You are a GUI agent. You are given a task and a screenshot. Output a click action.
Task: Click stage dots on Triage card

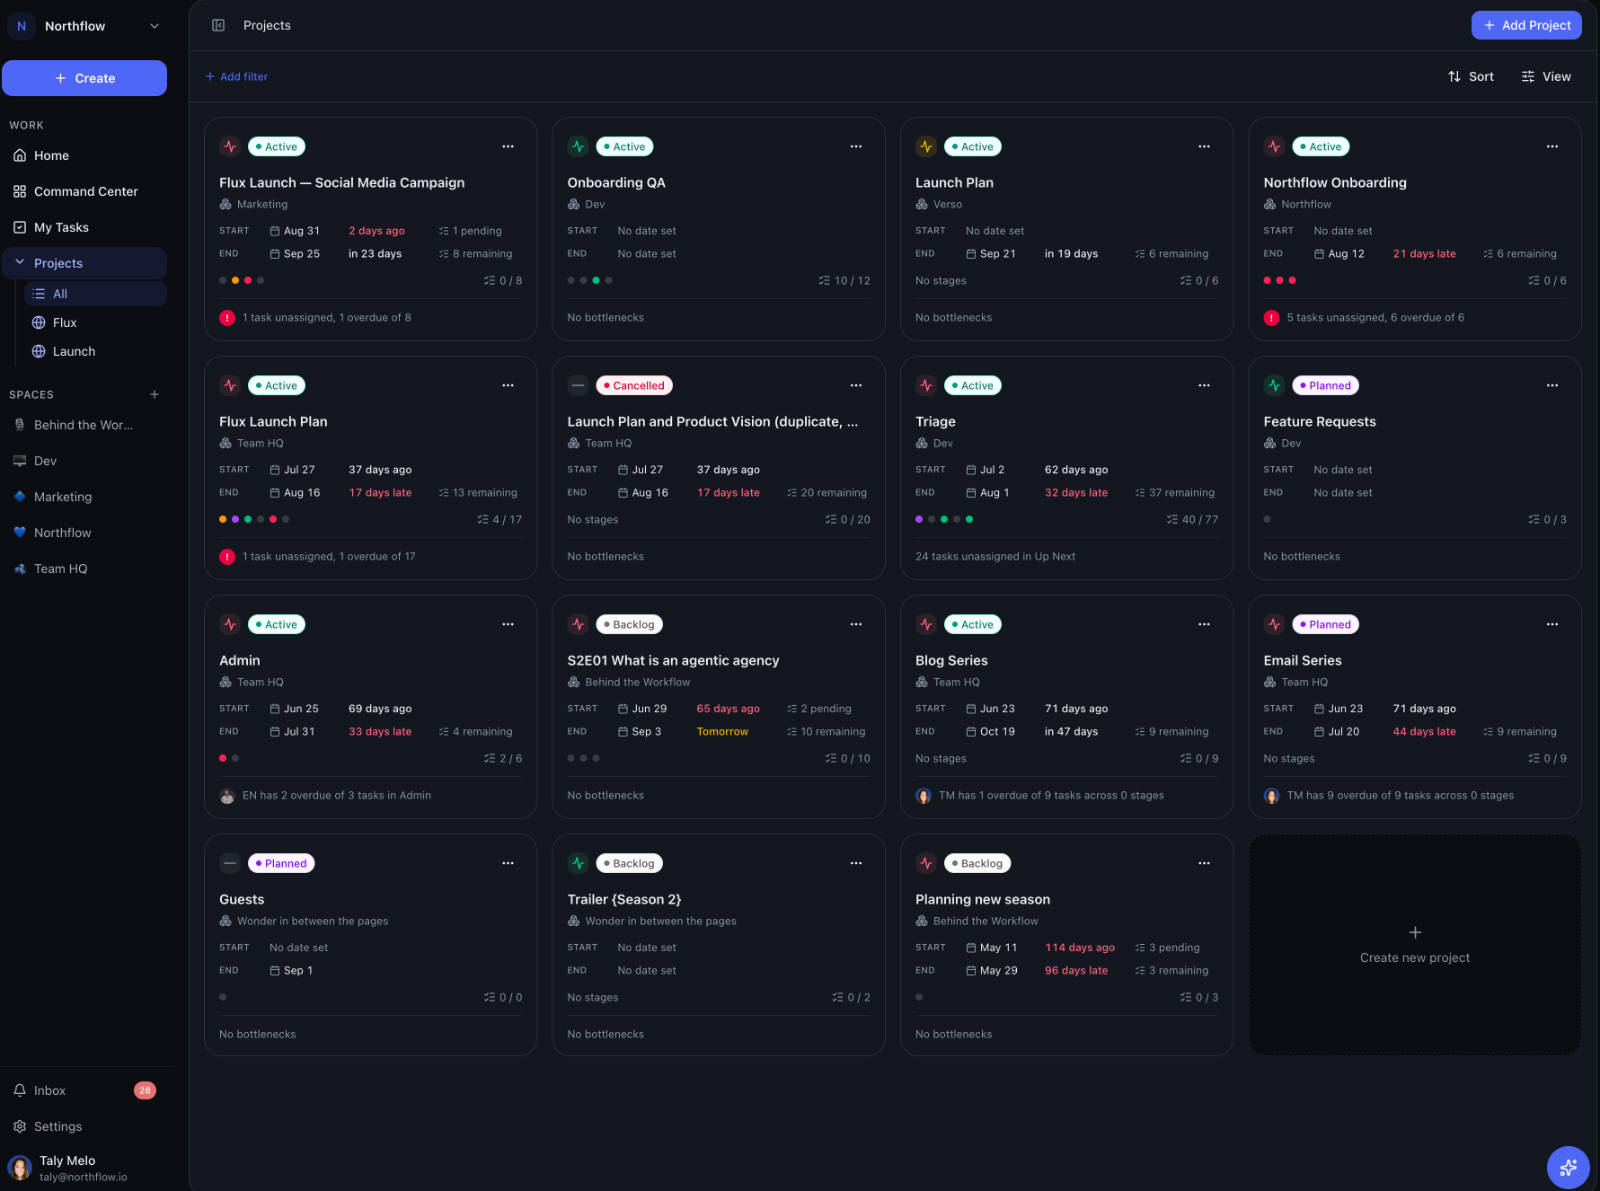[x=944, y=519]
